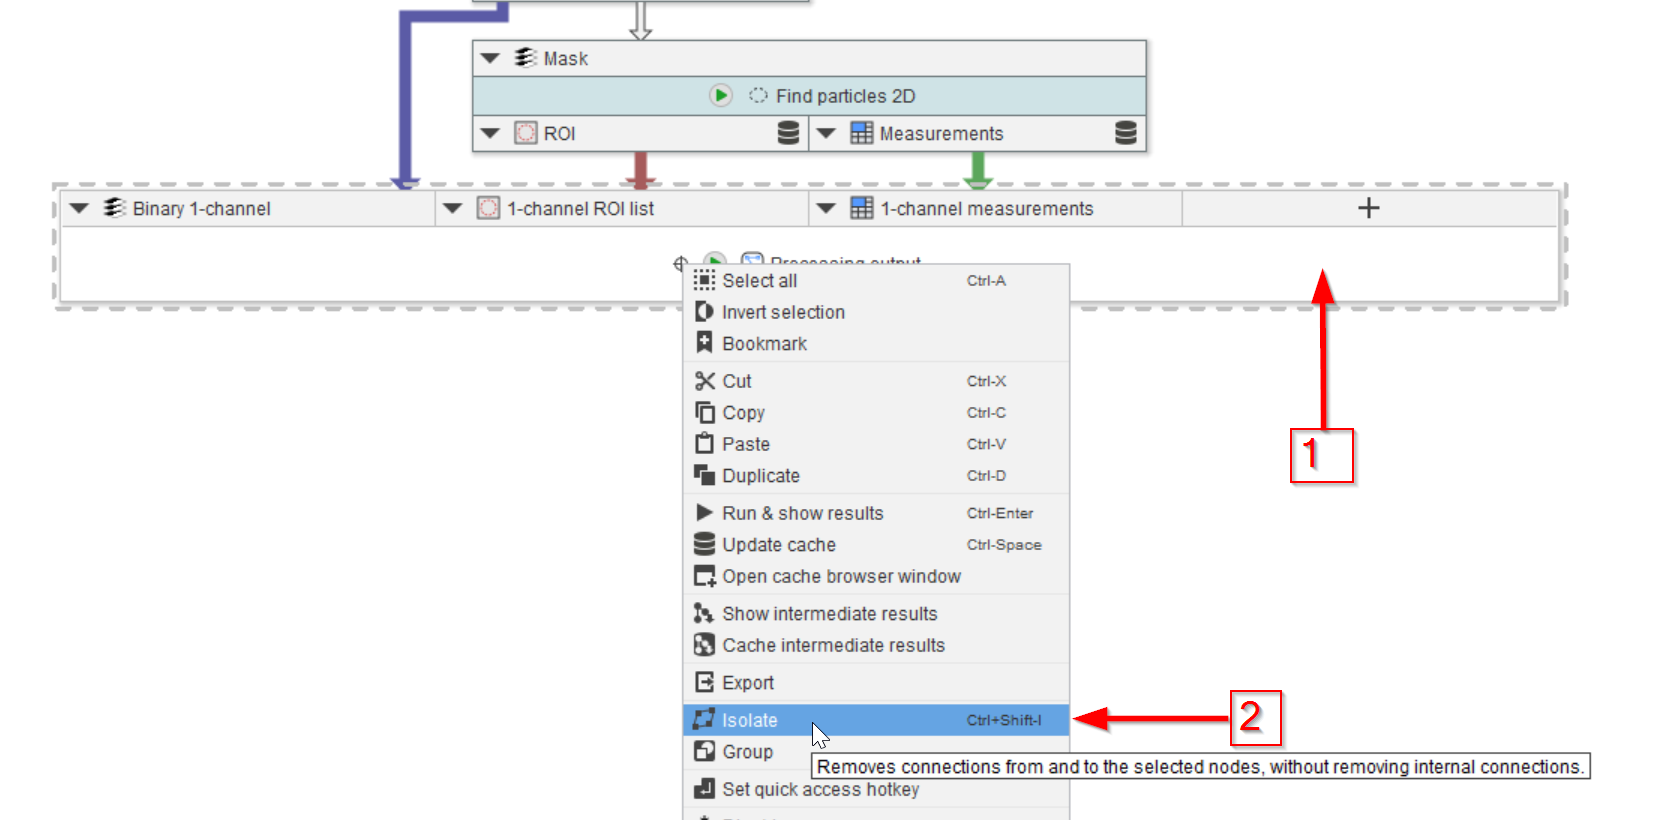Add a new slot with plus button

coord(1369,208)
